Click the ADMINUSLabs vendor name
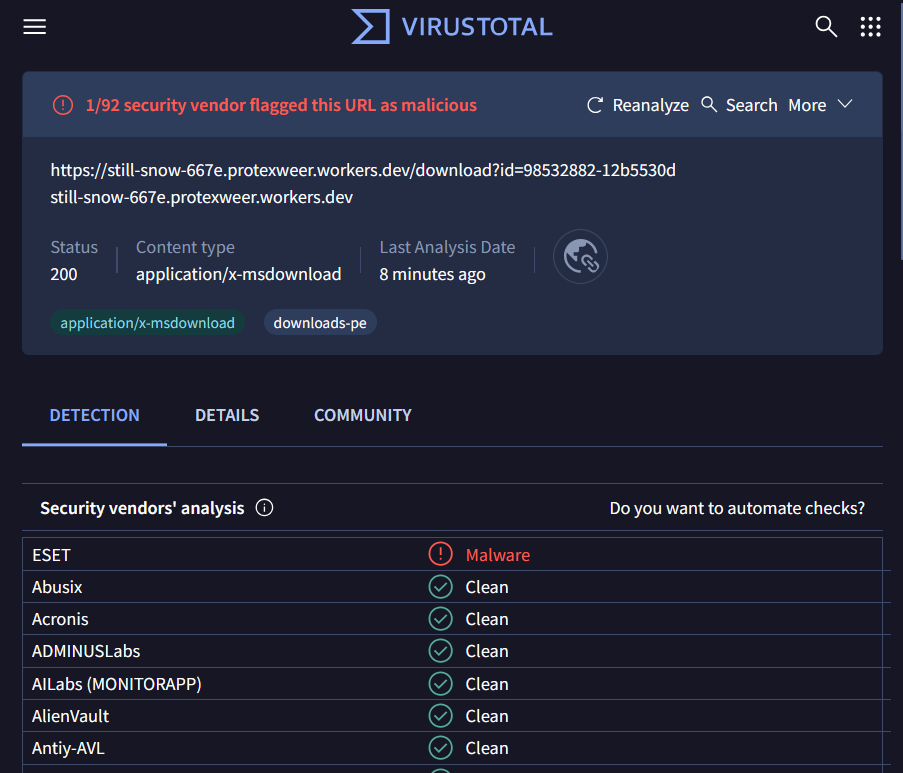 pos(86,651)
